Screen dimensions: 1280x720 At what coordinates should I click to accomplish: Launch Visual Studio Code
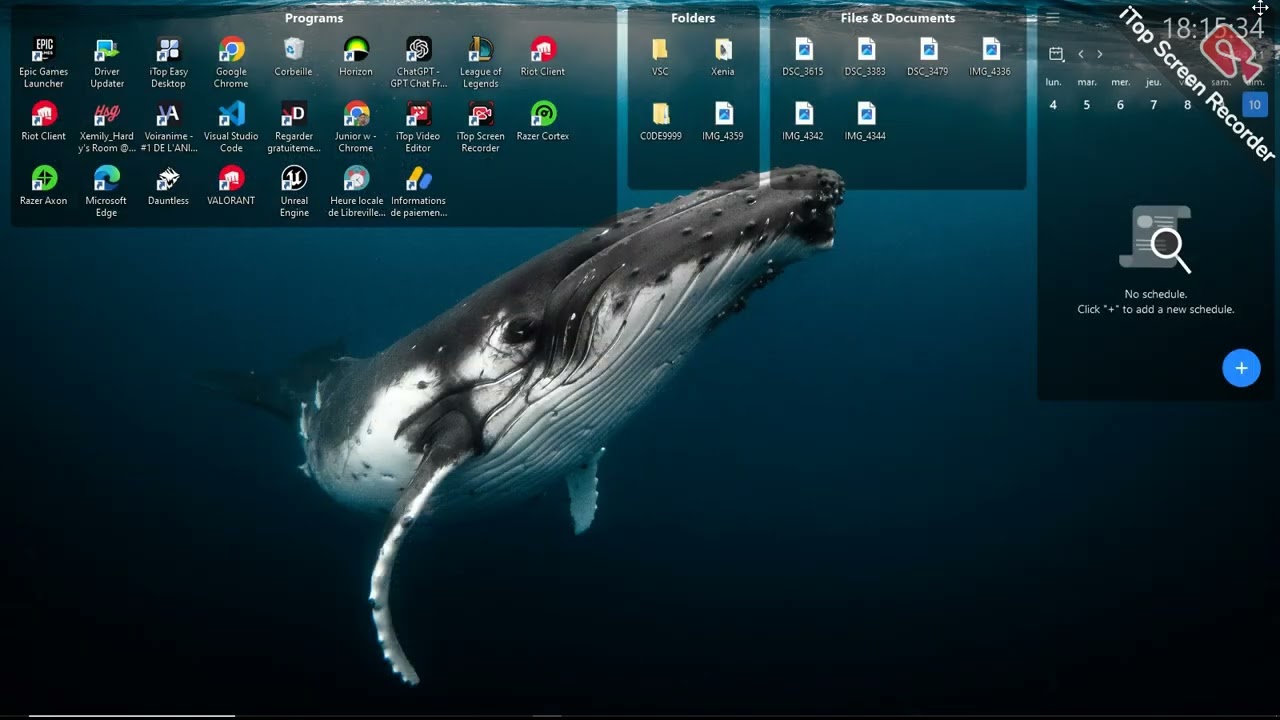point(231,127)
